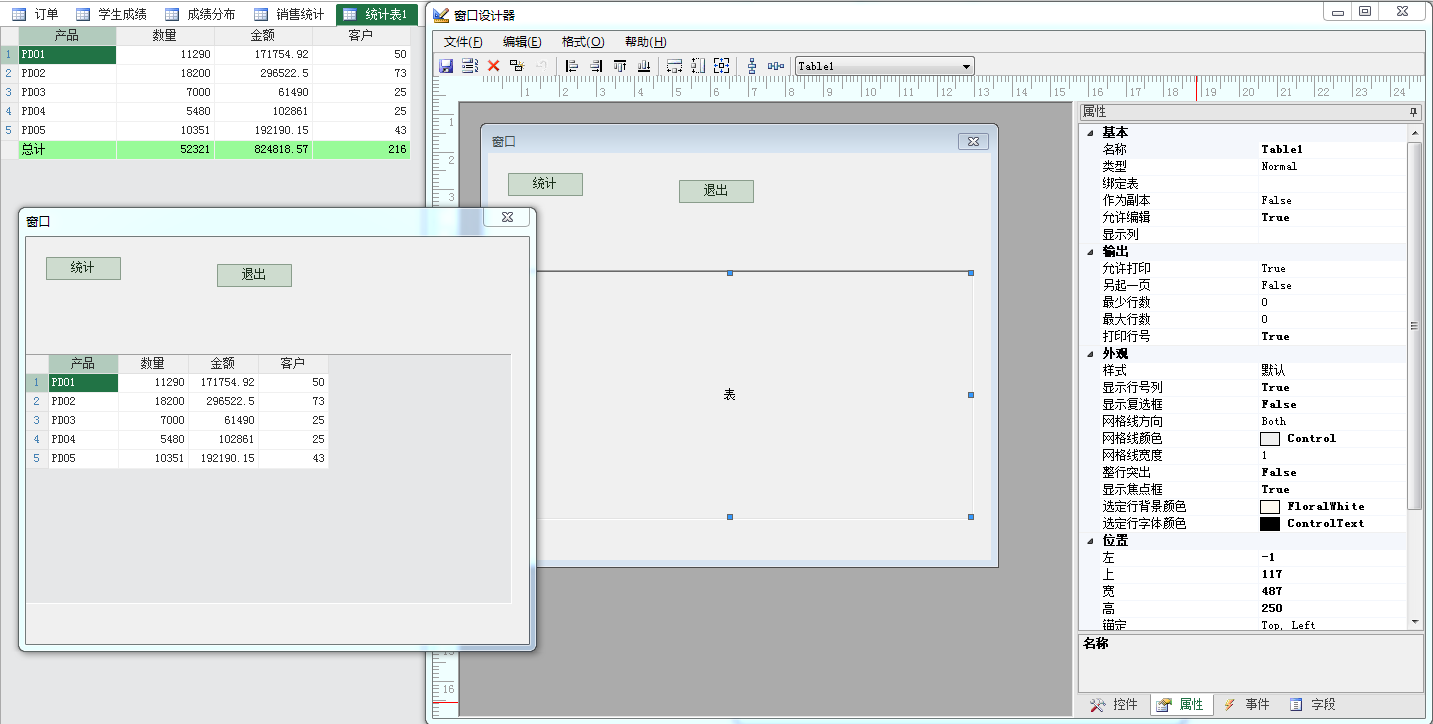The image size is (1433, 724).
Task: Switch to the 销售统计 table tab
Action: (x=289, y=14)
